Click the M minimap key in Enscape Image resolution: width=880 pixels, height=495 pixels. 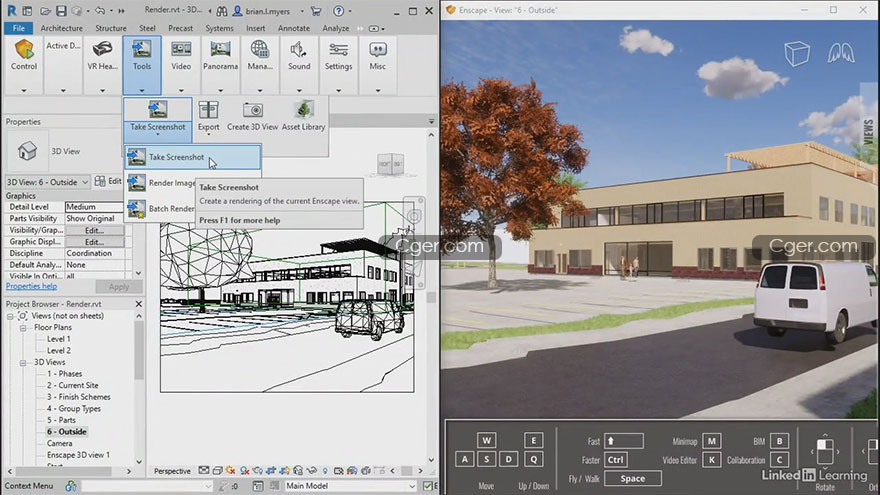coord(712,441)
